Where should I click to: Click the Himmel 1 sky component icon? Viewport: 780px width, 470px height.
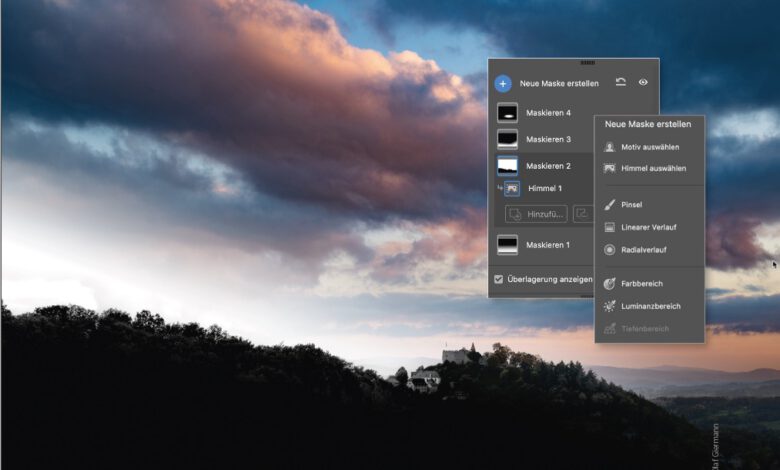tap(512, 188)
